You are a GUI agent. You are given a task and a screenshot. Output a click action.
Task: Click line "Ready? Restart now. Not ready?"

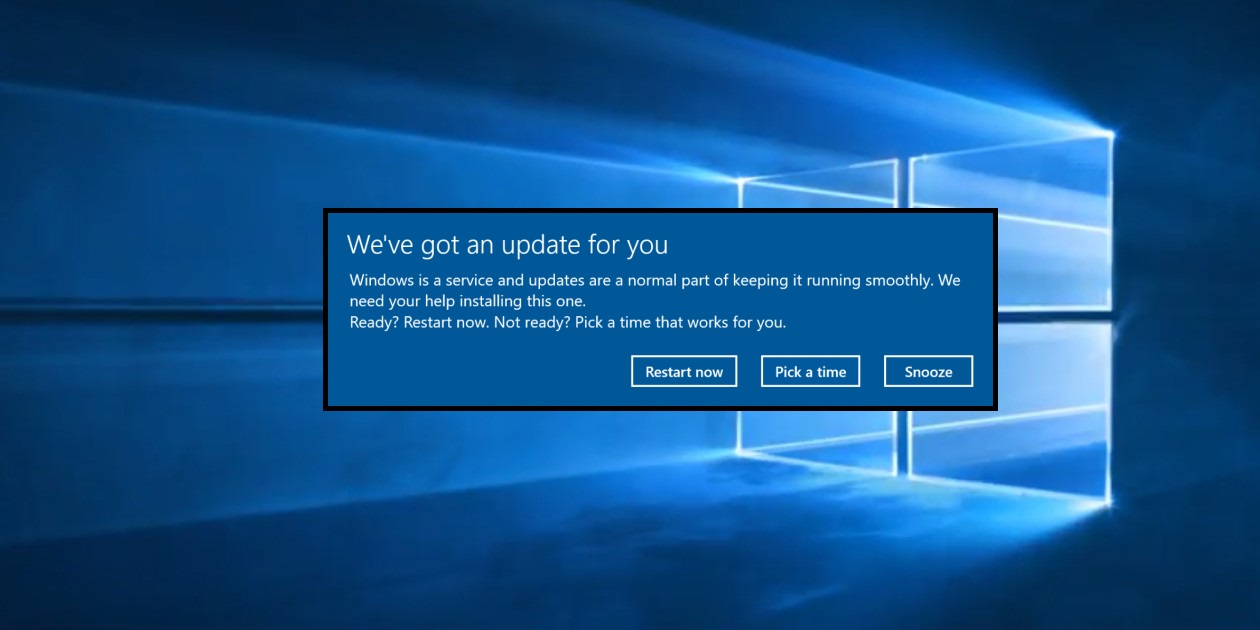[x=460, y=322]
